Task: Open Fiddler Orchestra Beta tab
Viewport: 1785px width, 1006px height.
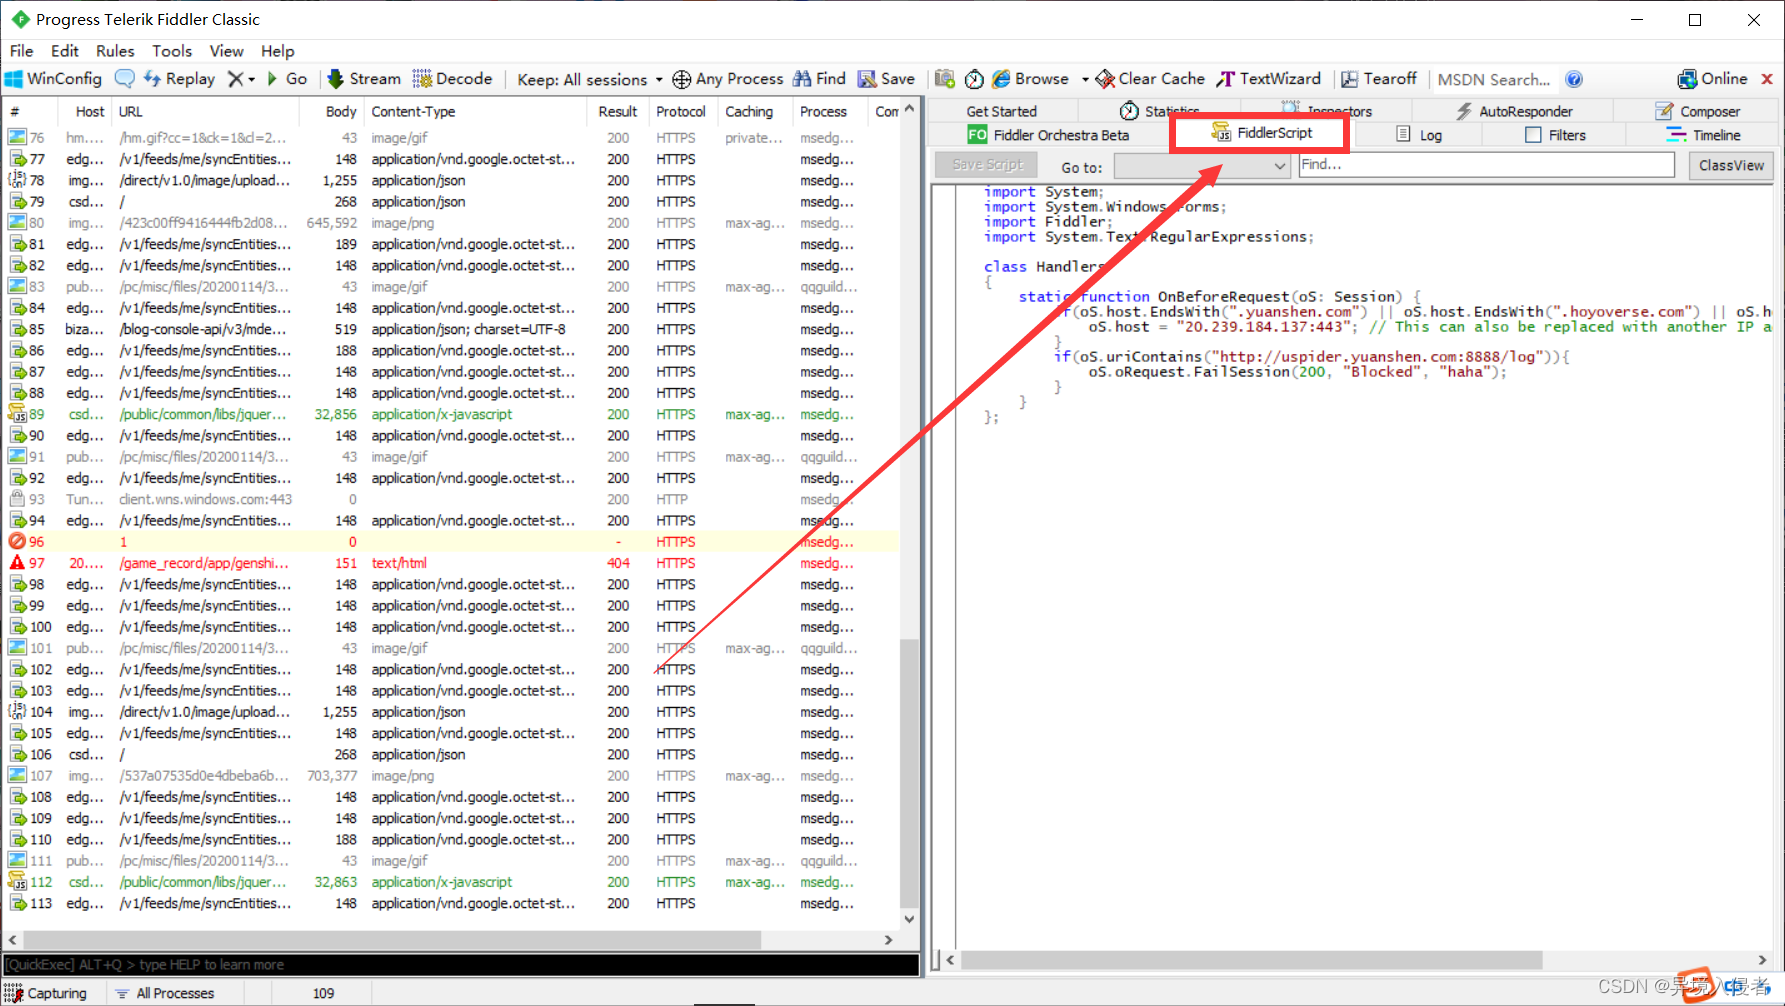Action: coord(1048,135)
